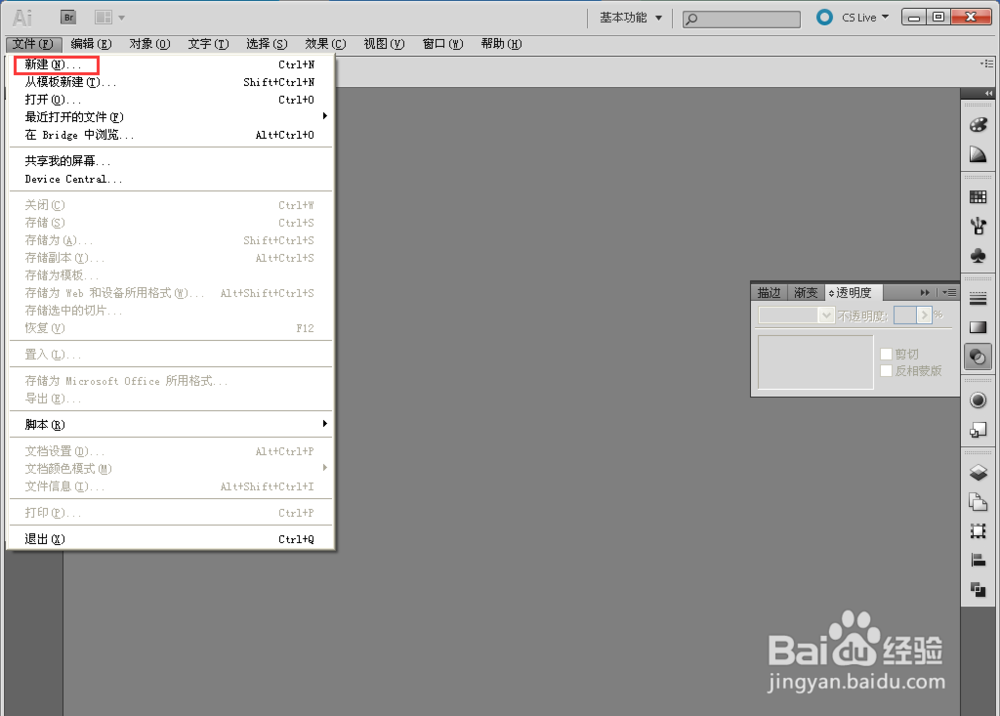Collapse transparency panel group with double-arrow
This screenshot has height=716, width=1000.
click(925, 293)
